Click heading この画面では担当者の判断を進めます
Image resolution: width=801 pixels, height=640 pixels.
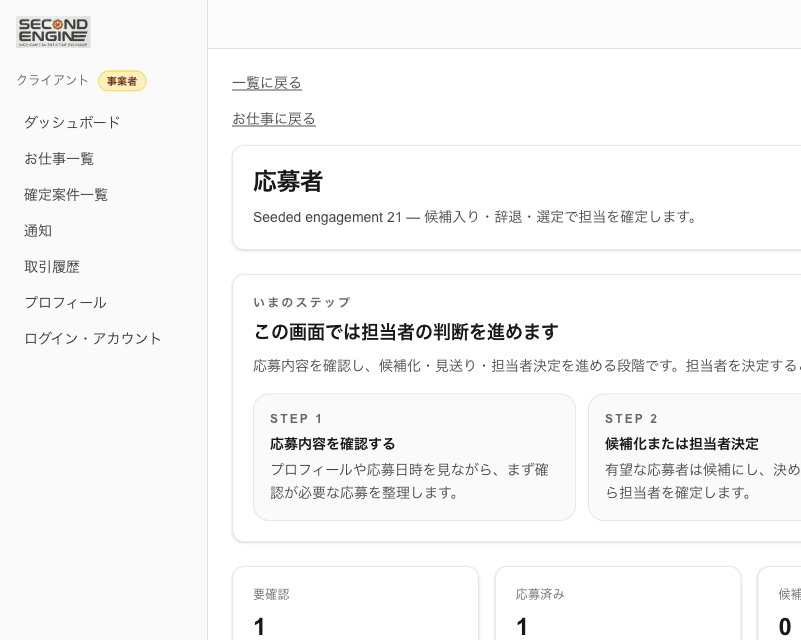(x=406, y=332)
